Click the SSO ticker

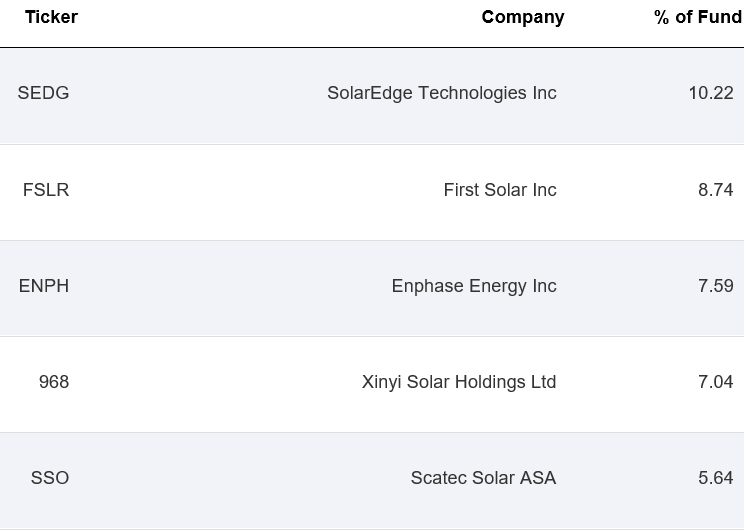50,478
